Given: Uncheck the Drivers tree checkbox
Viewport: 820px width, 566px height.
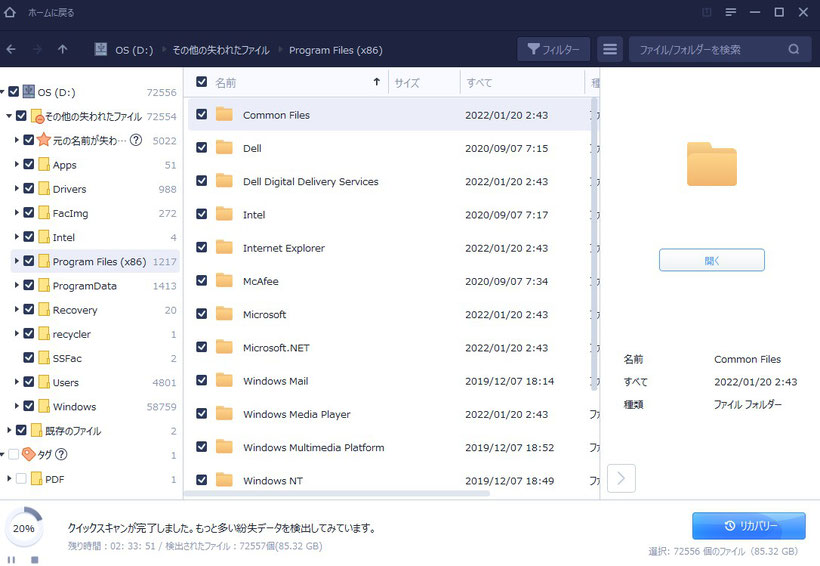Looking at the screenshot, I should 29,188.
